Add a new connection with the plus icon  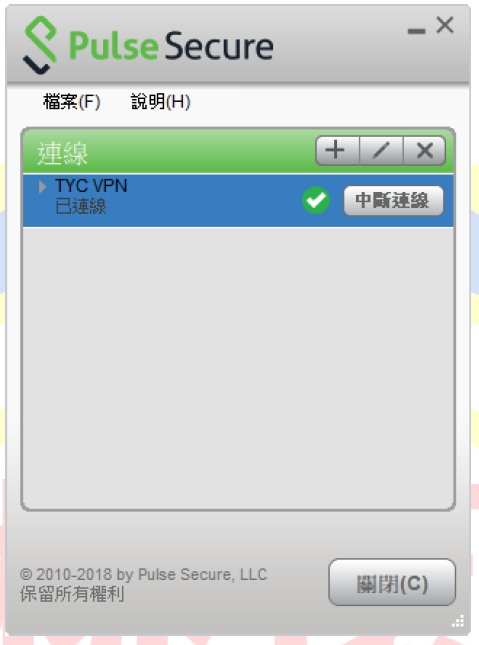click(x=337, y=150)
